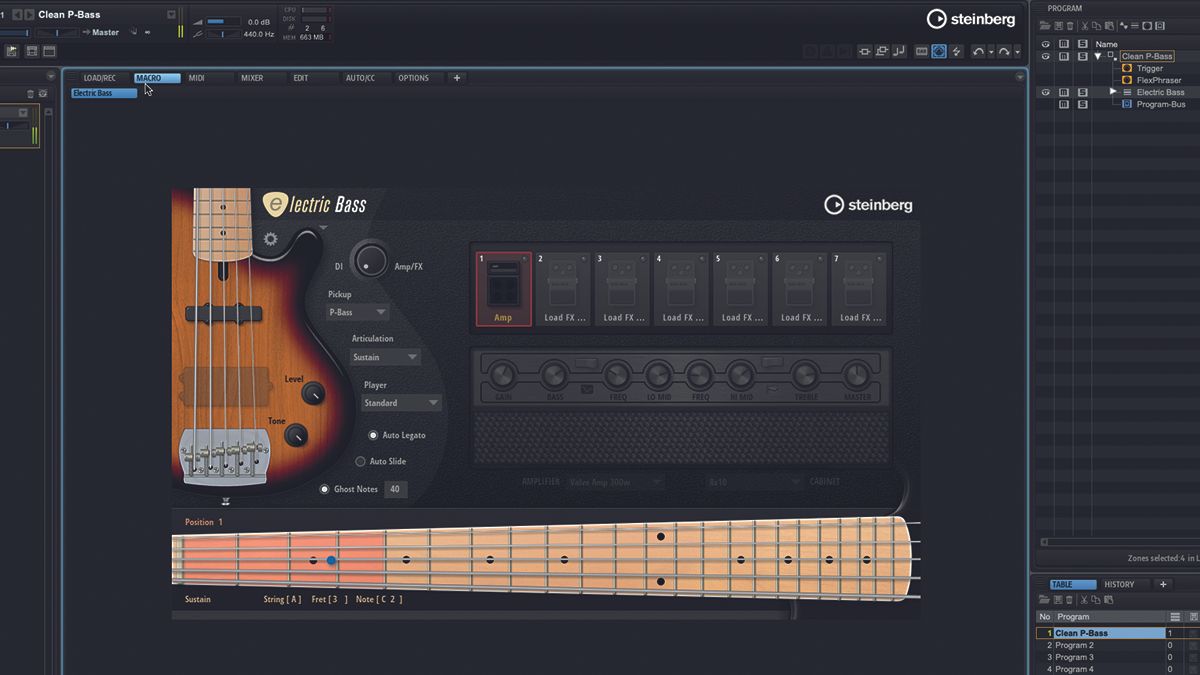The image size is (1200, 675).
Task: Select Program 2 in program table
Action: (x=1100, y=645)
